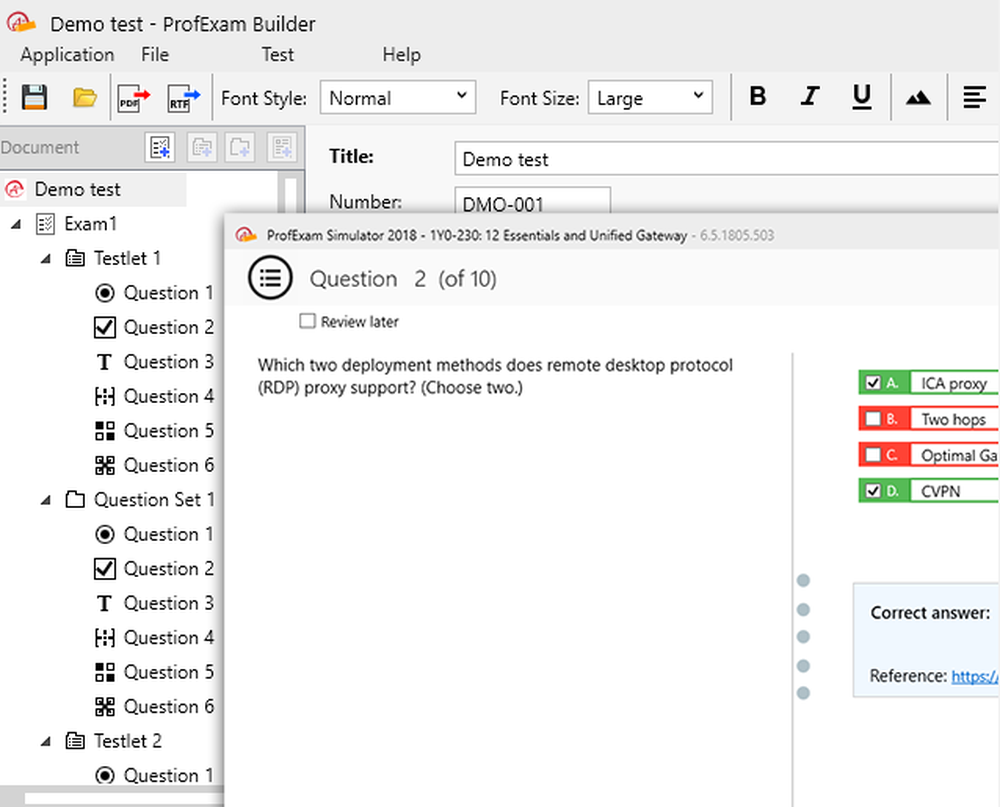Viewport: 1000px width, 807px height.
Task: Uncheck answer D CVPN
Action: click(872, 491)
